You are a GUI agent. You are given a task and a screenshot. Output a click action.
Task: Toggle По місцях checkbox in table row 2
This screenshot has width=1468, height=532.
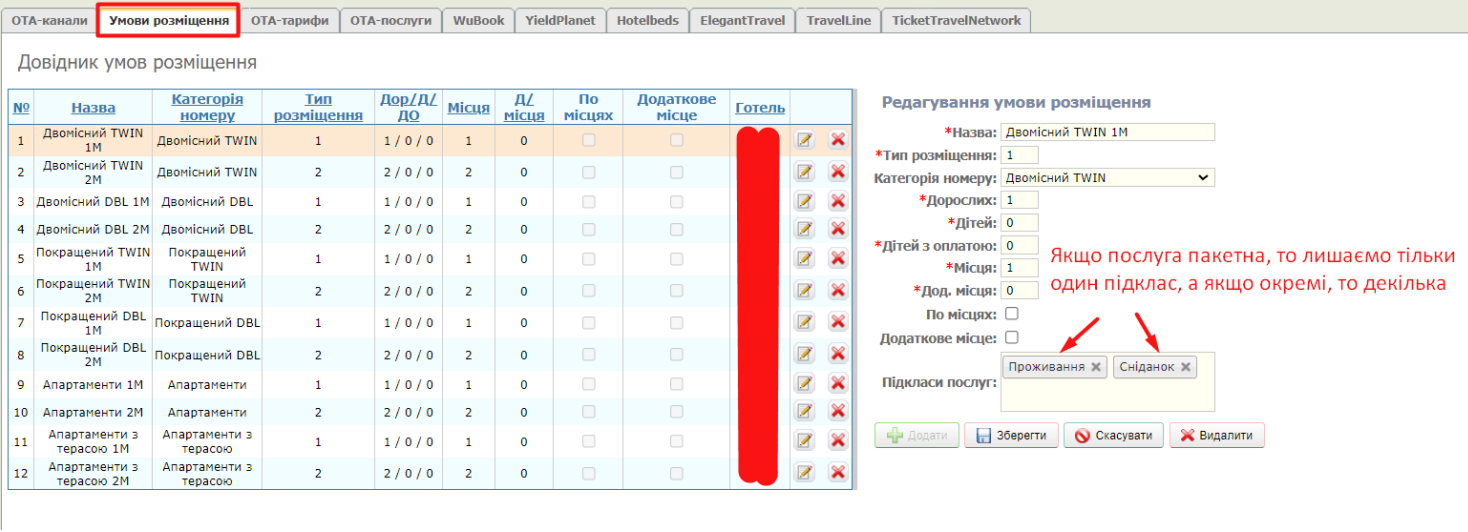(x=588, y=172)
